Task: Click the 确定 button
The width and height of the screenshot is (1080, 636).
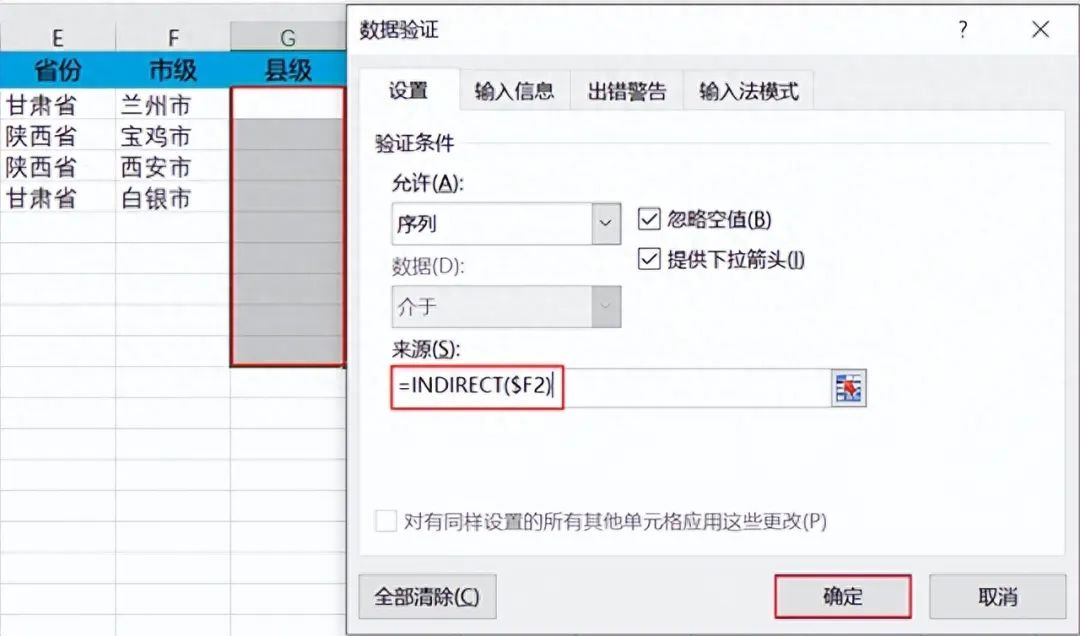Action: tap(842, 596)
